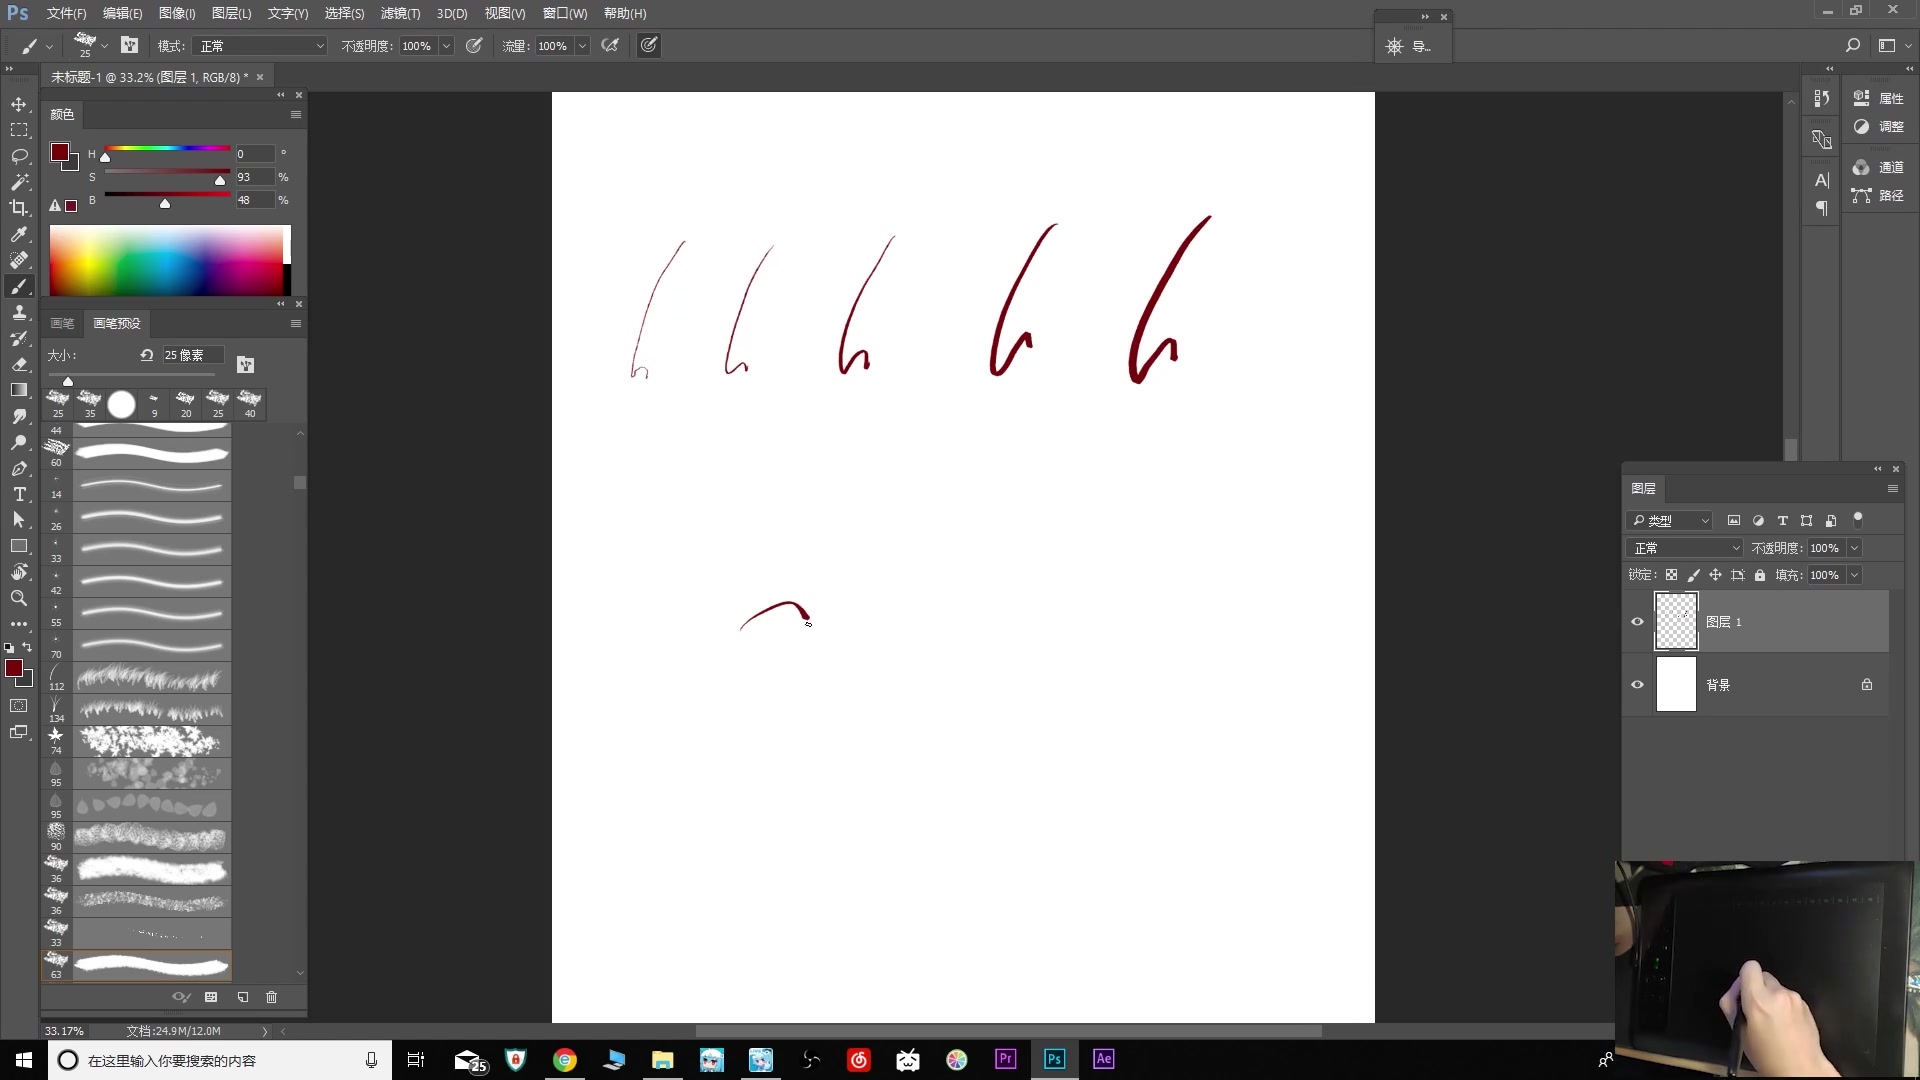Select the Eyedropper tool
The image size is (1920, 1080).
pos(19,234)
